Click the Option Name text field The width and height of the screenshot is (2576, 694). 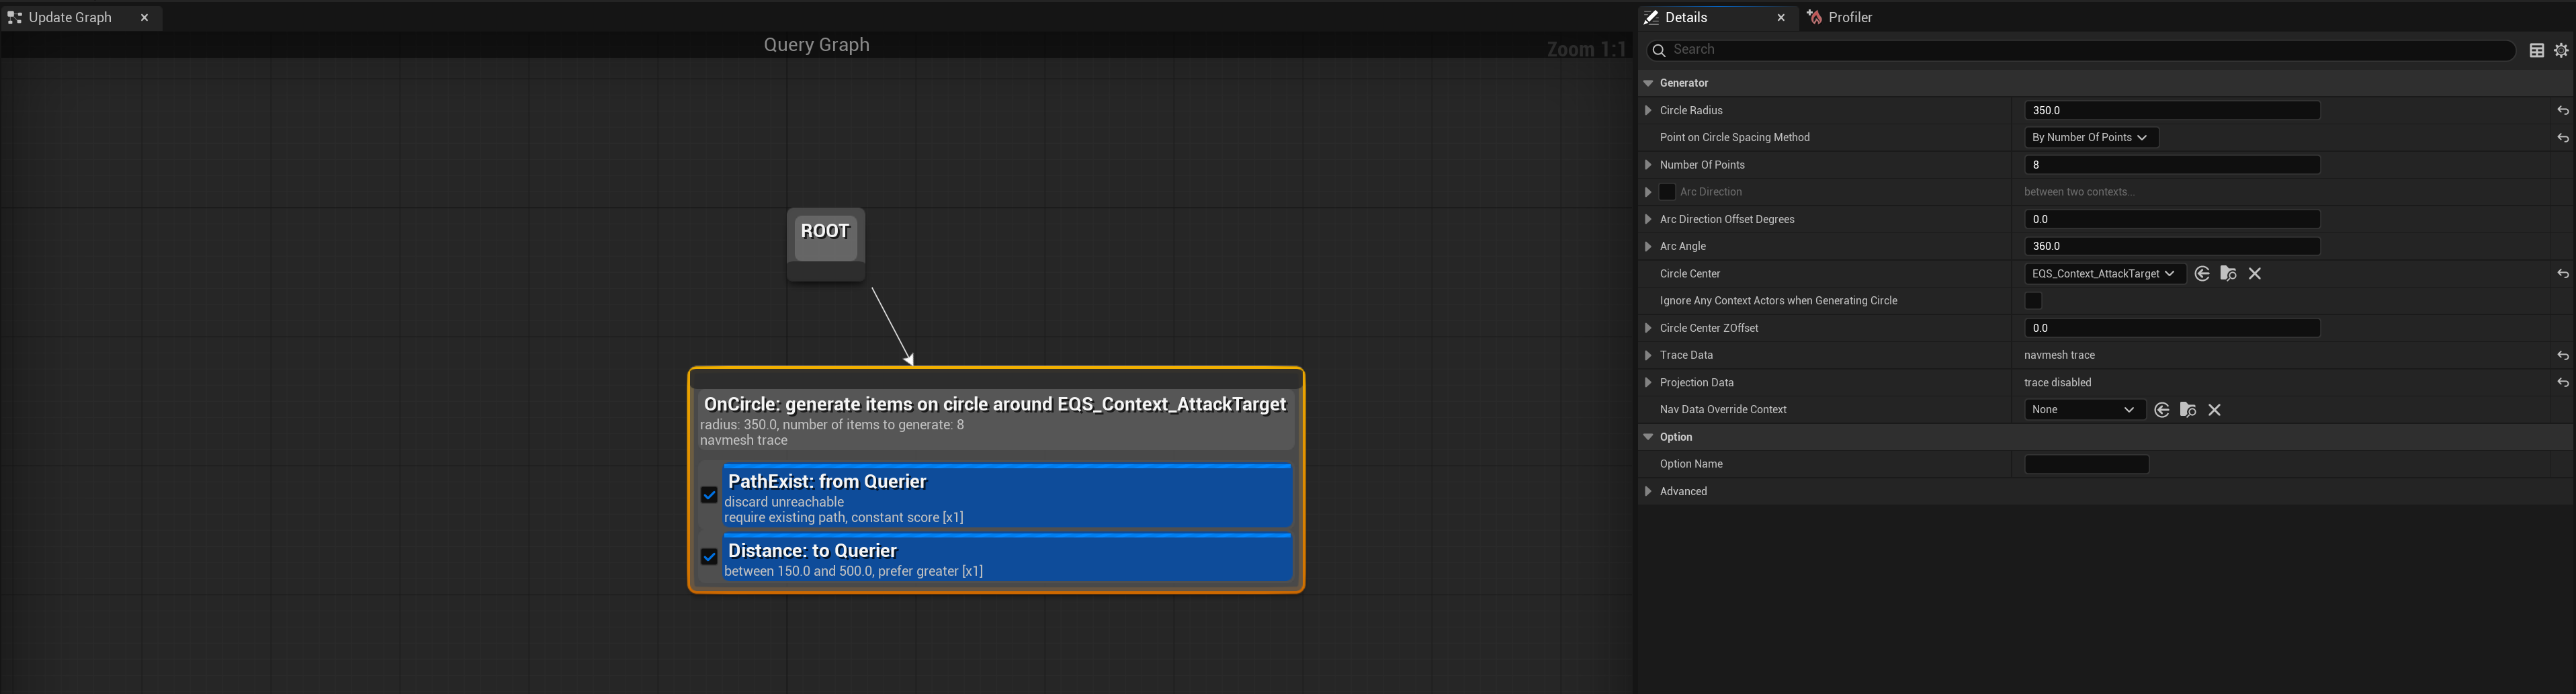point(2086,464)
